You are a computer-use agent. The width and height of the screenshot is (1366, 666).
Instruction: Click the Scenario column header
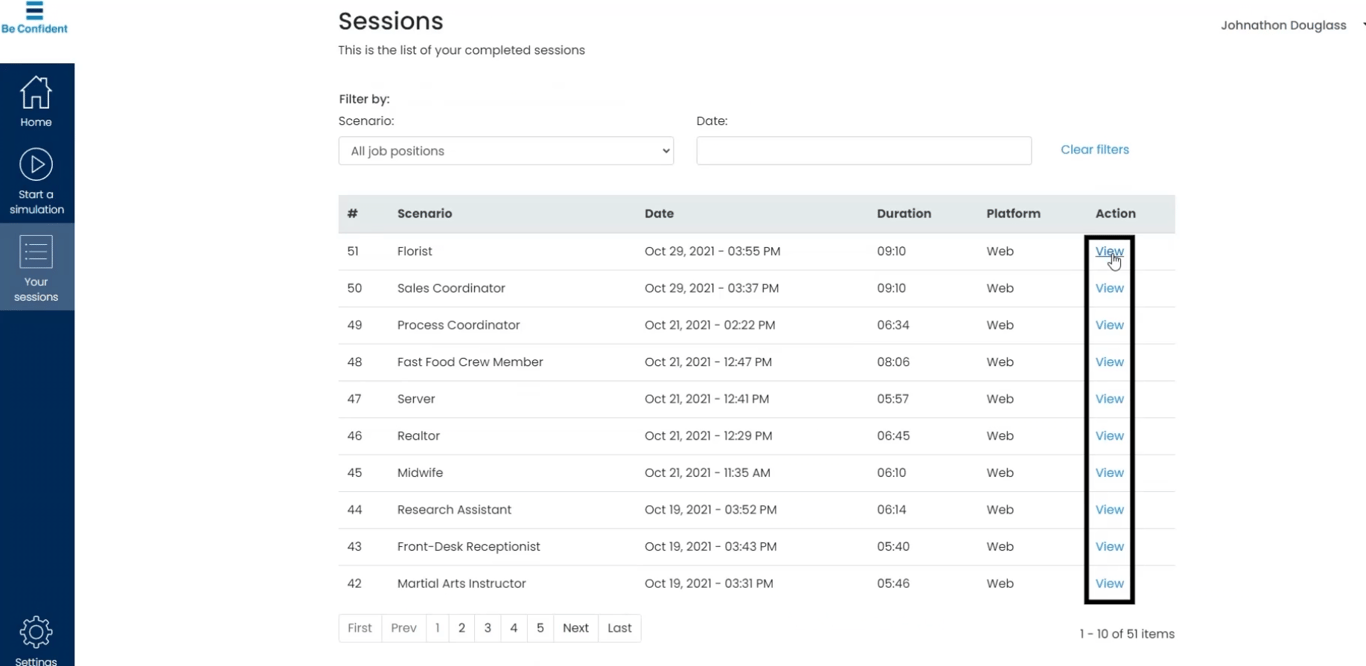pyautogui.click(x=425, y=214)
